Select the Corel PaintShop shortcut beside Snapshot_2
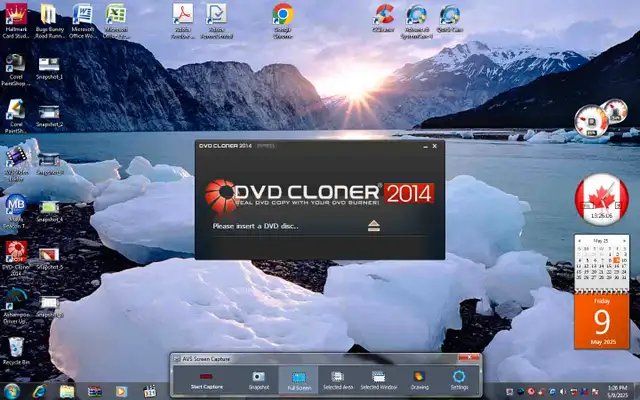Viewport: 640px width, 400px height. (x=16, y=117)
